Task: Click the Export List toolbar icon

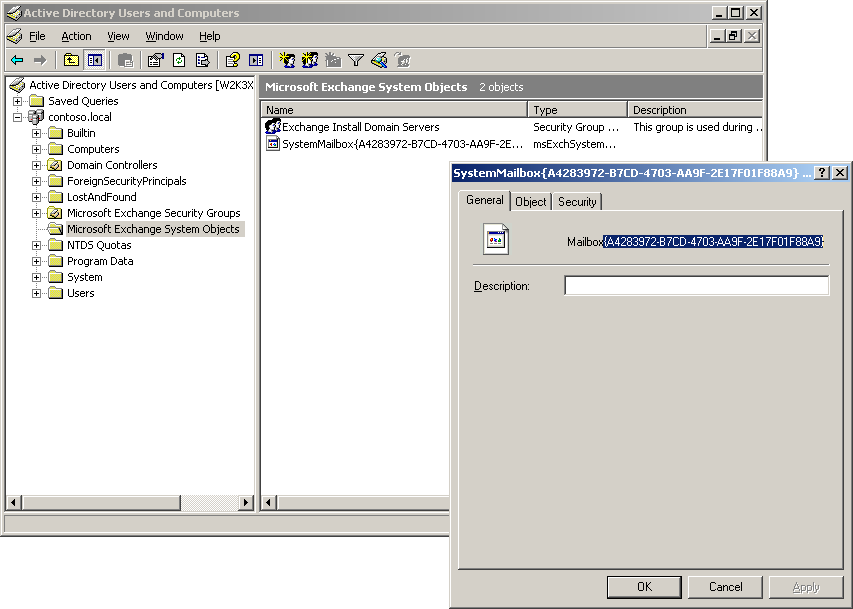Action: point(202,60)
